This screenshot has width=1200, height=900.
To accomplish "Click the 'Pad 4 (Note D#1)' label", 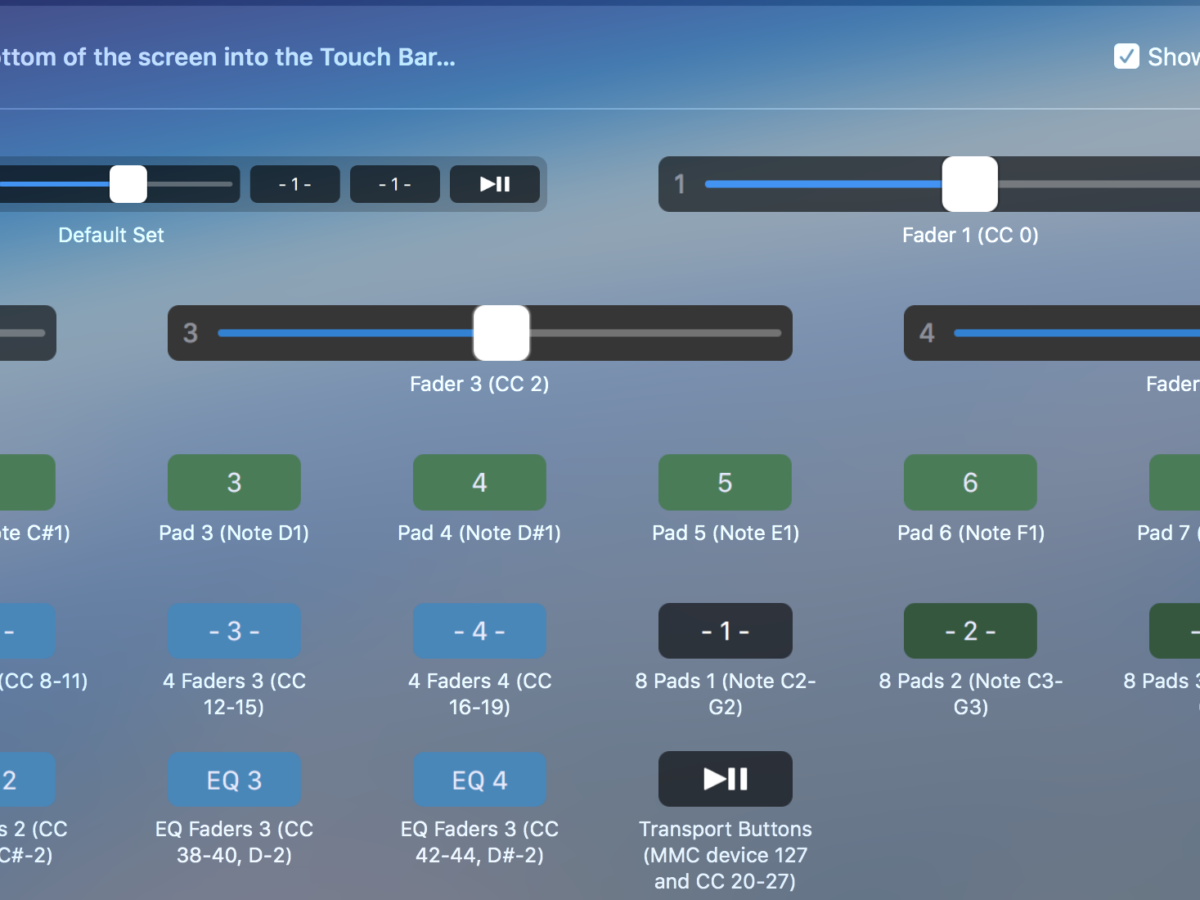I will (x=480, y=533).
